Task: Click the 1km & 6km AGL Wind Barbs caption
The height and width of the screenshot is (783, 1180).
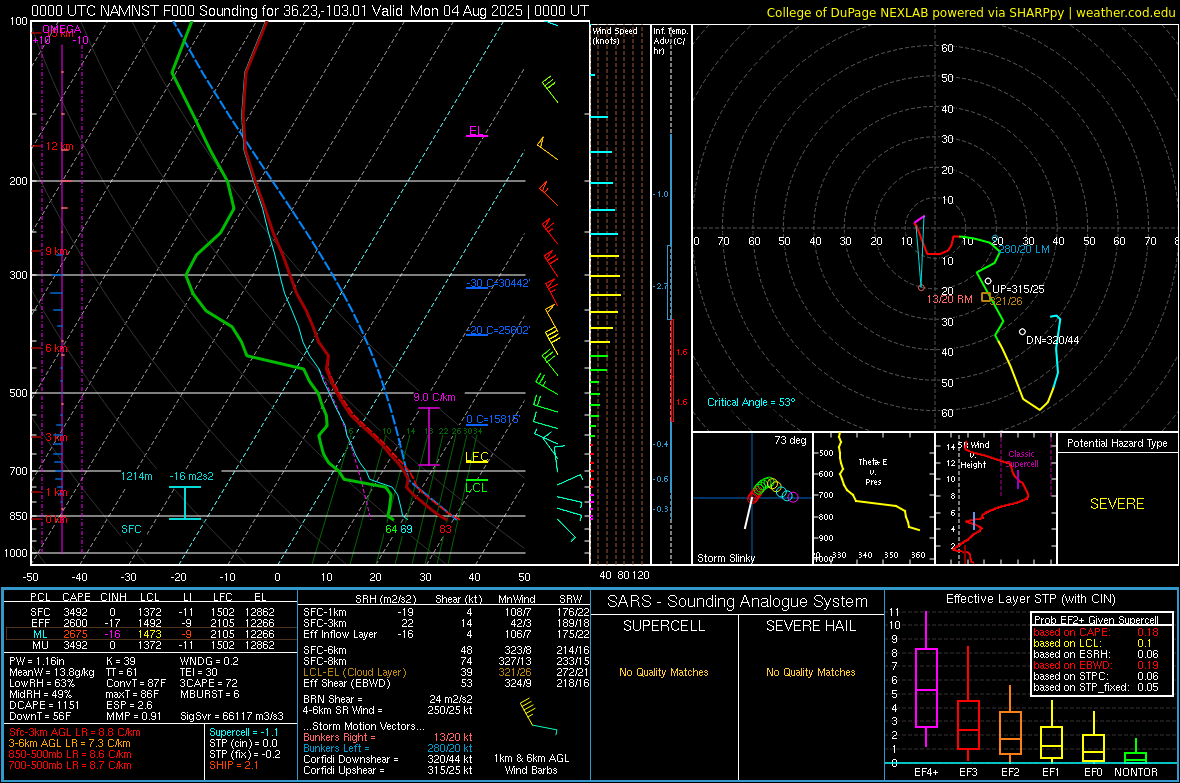Action: (531, 764)
